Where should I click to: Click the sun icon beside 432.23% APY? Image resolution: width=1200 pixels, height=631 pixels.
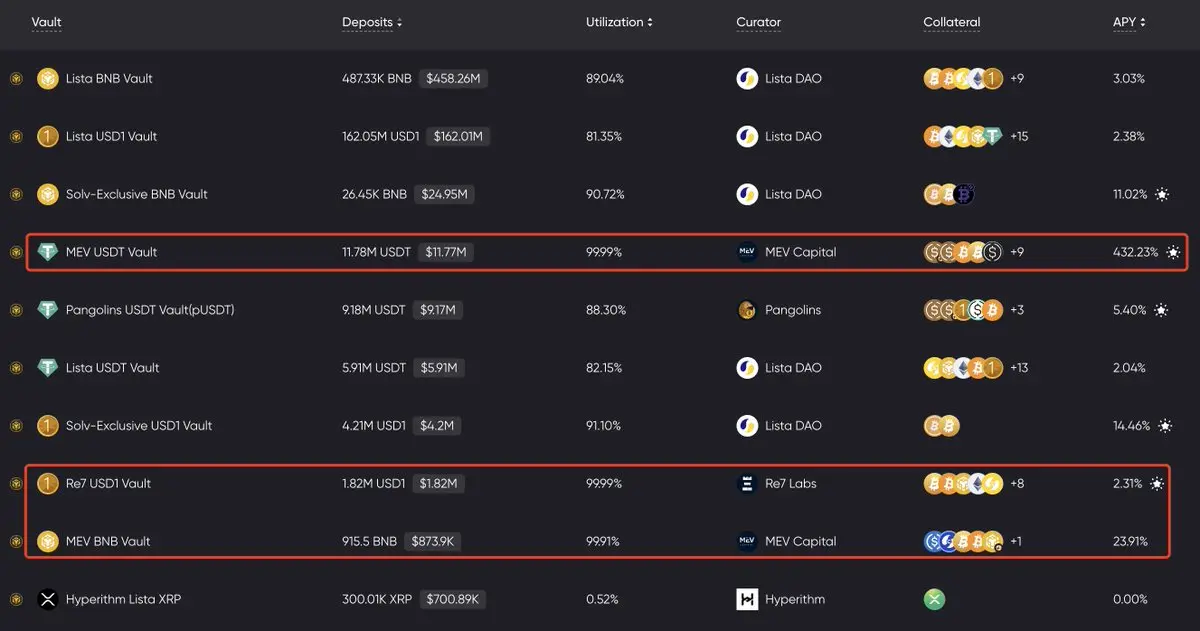click(1173, 252)
